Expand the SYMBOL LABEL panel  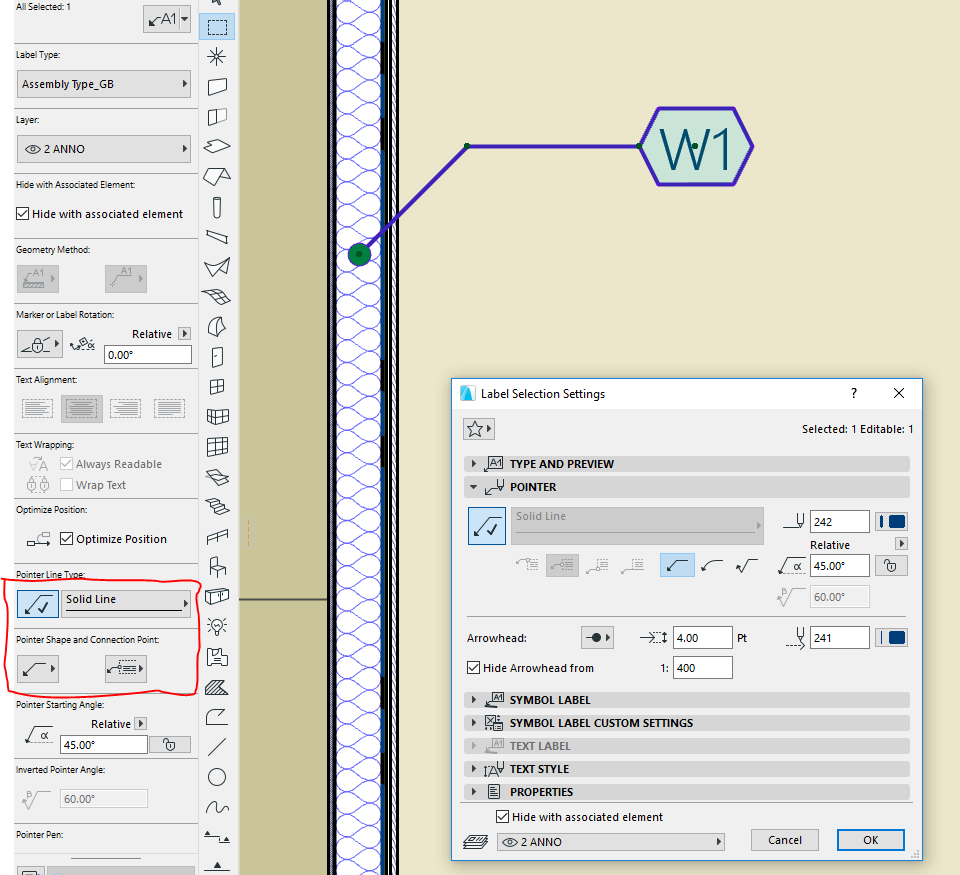pyautogui.click(x=549, y=700)
